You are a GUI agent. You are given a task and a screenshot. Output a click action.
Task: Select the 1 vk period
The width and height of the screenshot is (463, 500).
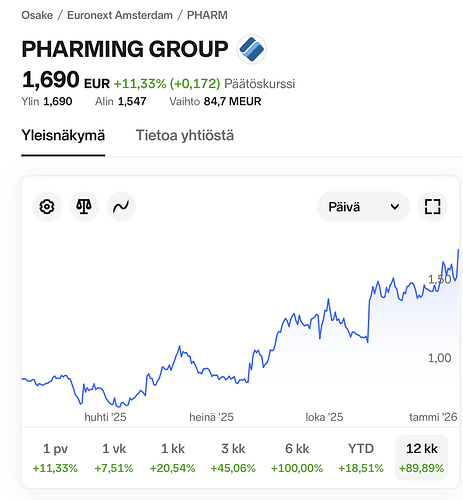[x=114, y=457]
